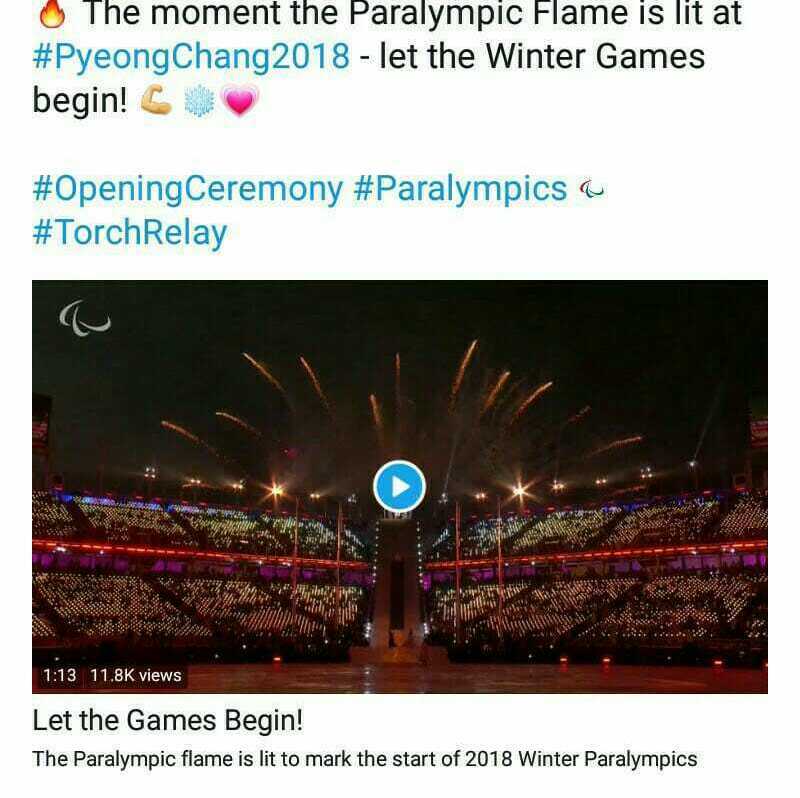Open the #OpeningCeremony hashtag

coord(187,188)
